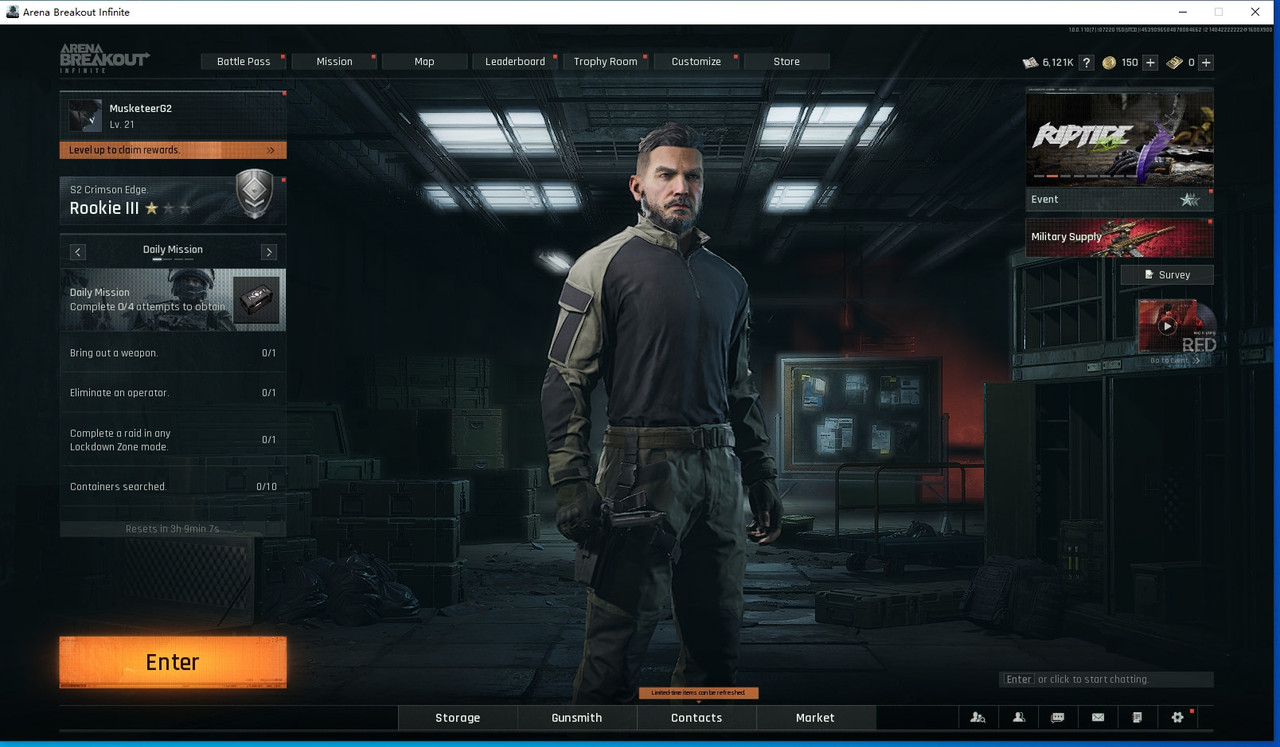Viewport: 1280px width, 747px height.
Task: Open the Battle Pass tab
Action: (x=244, y=61)
